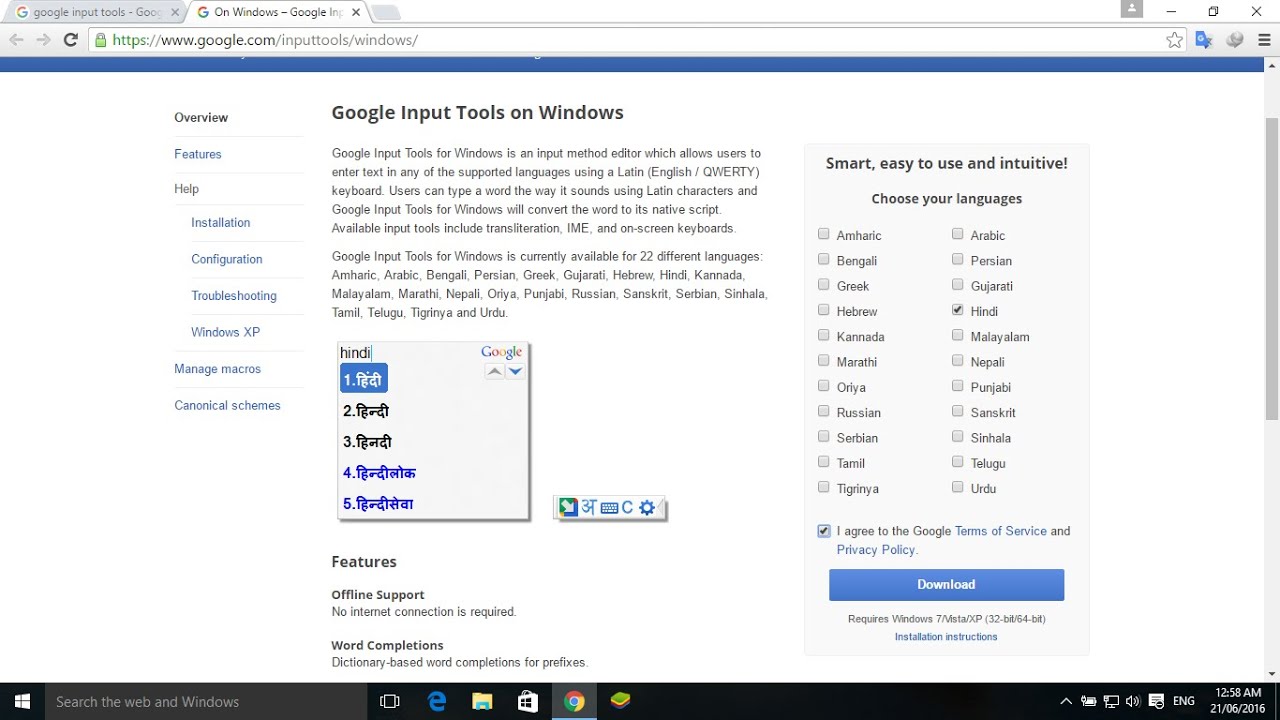1280x720 pixels.
Task: Open the action center notifications icon
Action: point(1157,702)
